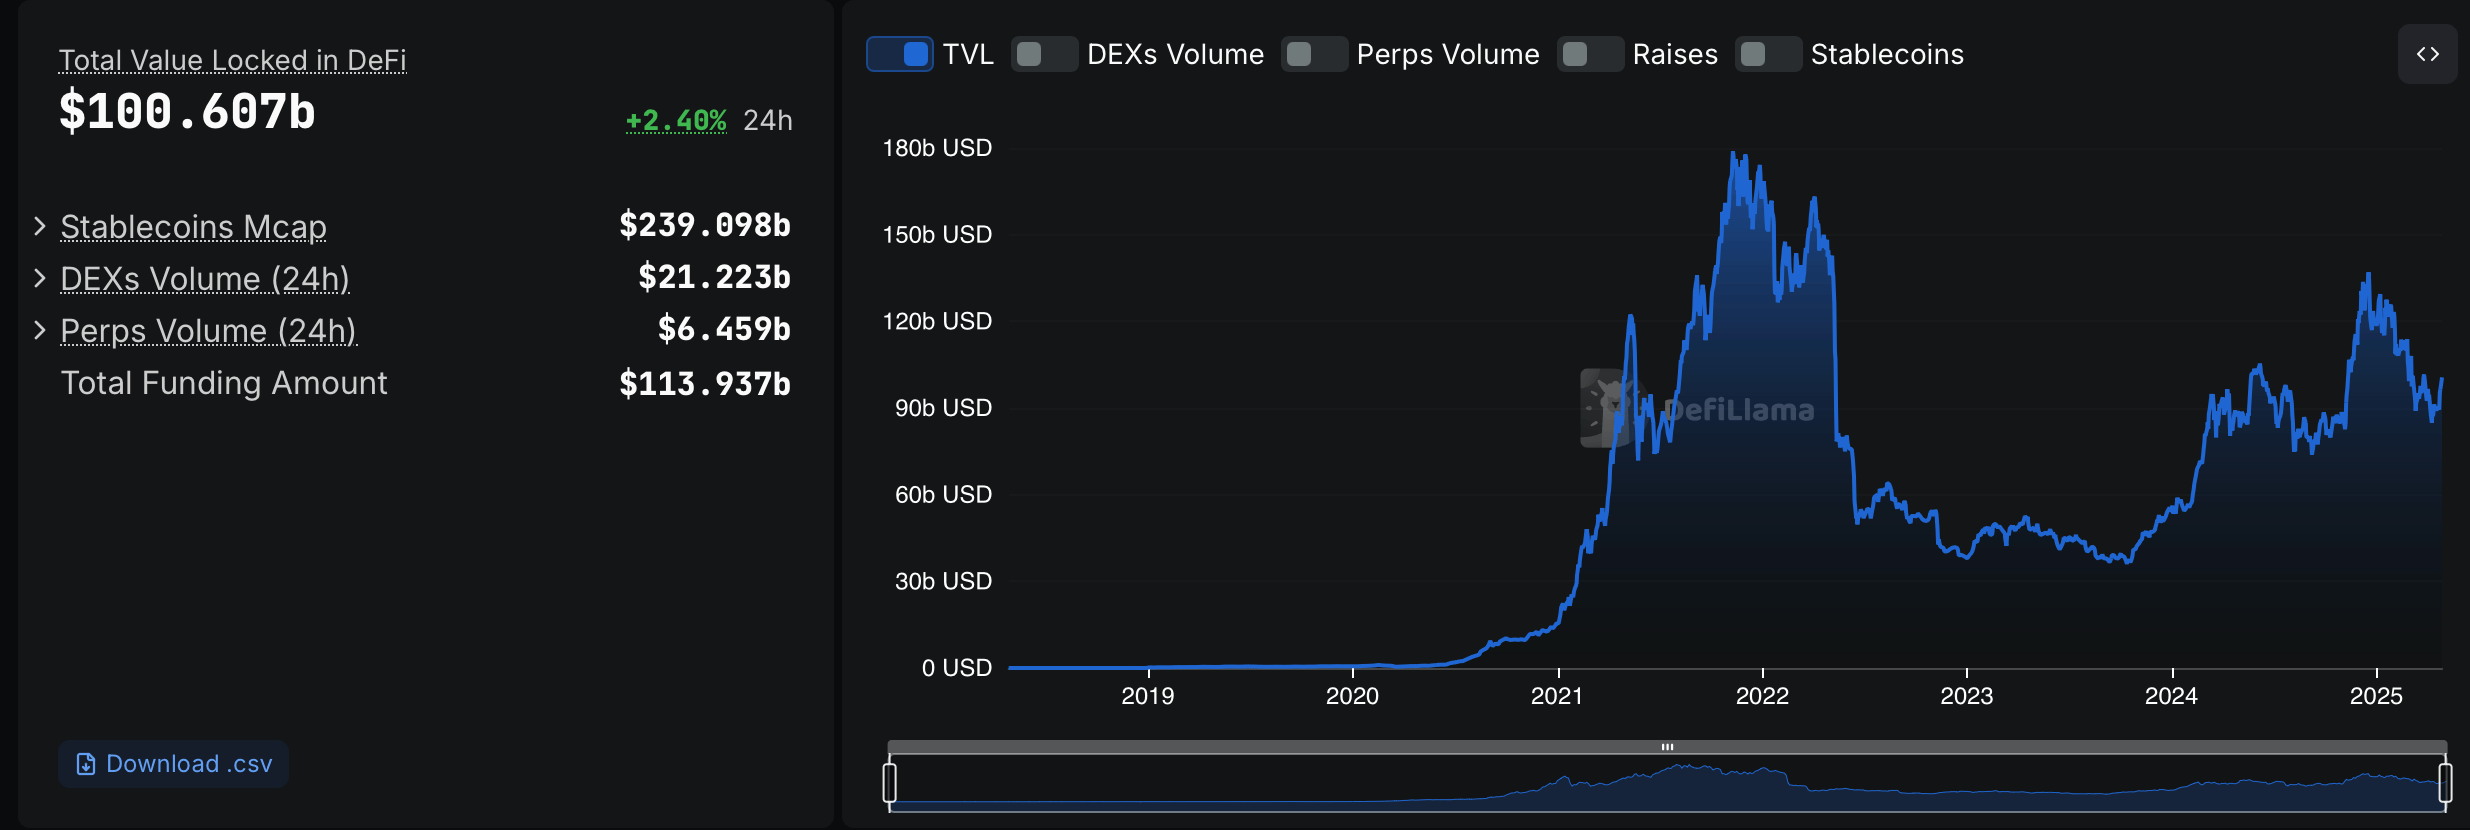Click the right handle of the range slider
The width and height of the screenshot is (2470, 830).
click(2445, 782)
